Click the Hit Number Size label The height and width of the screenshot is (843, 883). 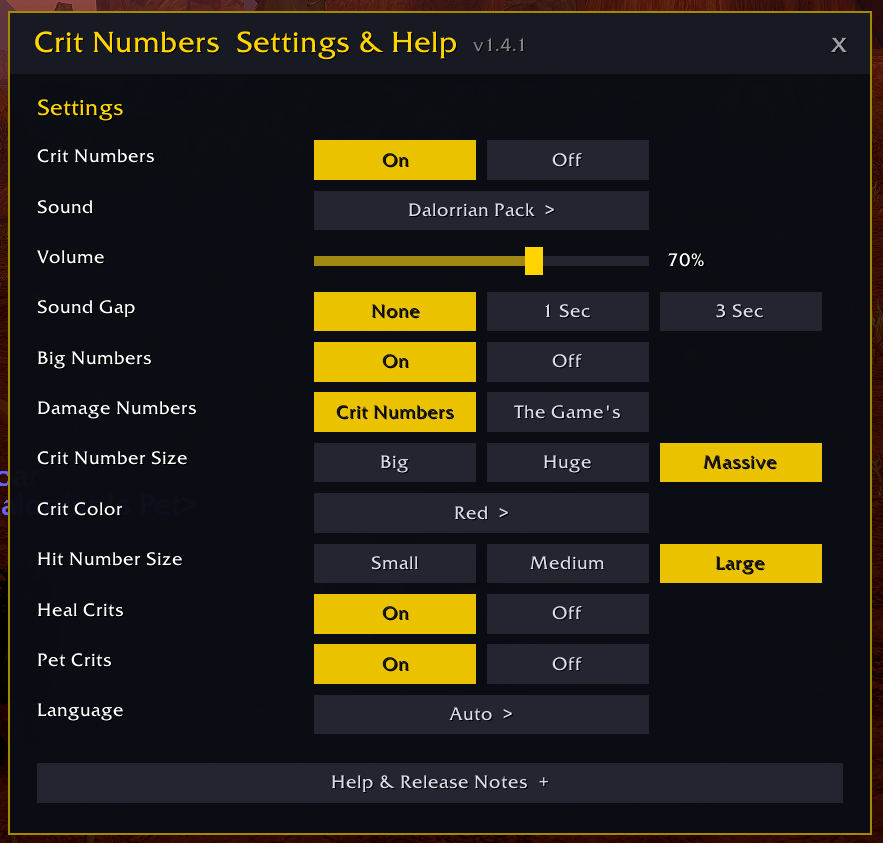[110, 559]
